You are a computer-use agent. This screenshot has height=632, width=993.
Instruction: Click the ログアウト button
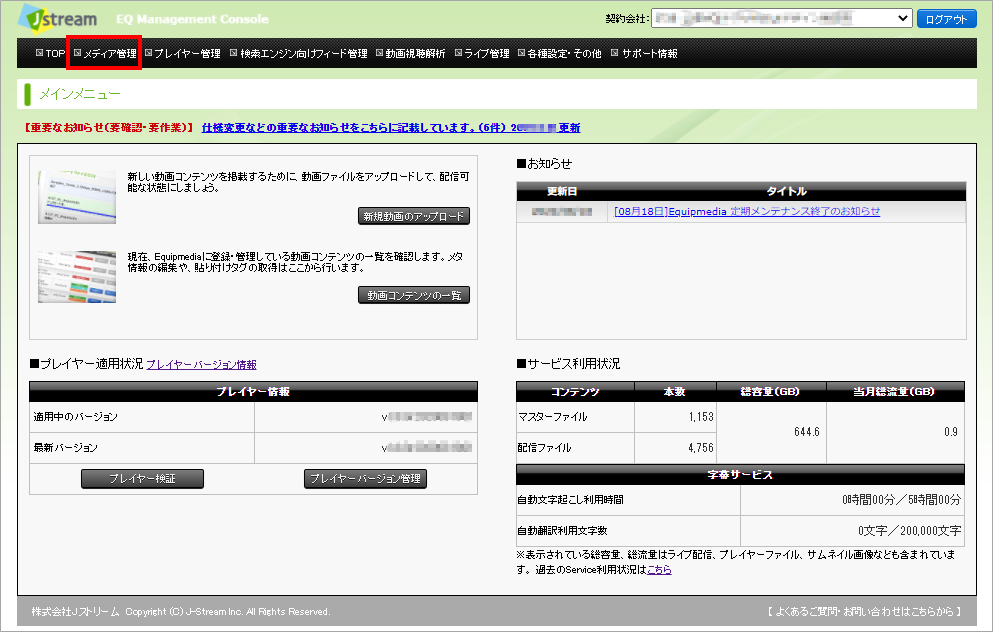pyautogui.click(x=946, y=19)
